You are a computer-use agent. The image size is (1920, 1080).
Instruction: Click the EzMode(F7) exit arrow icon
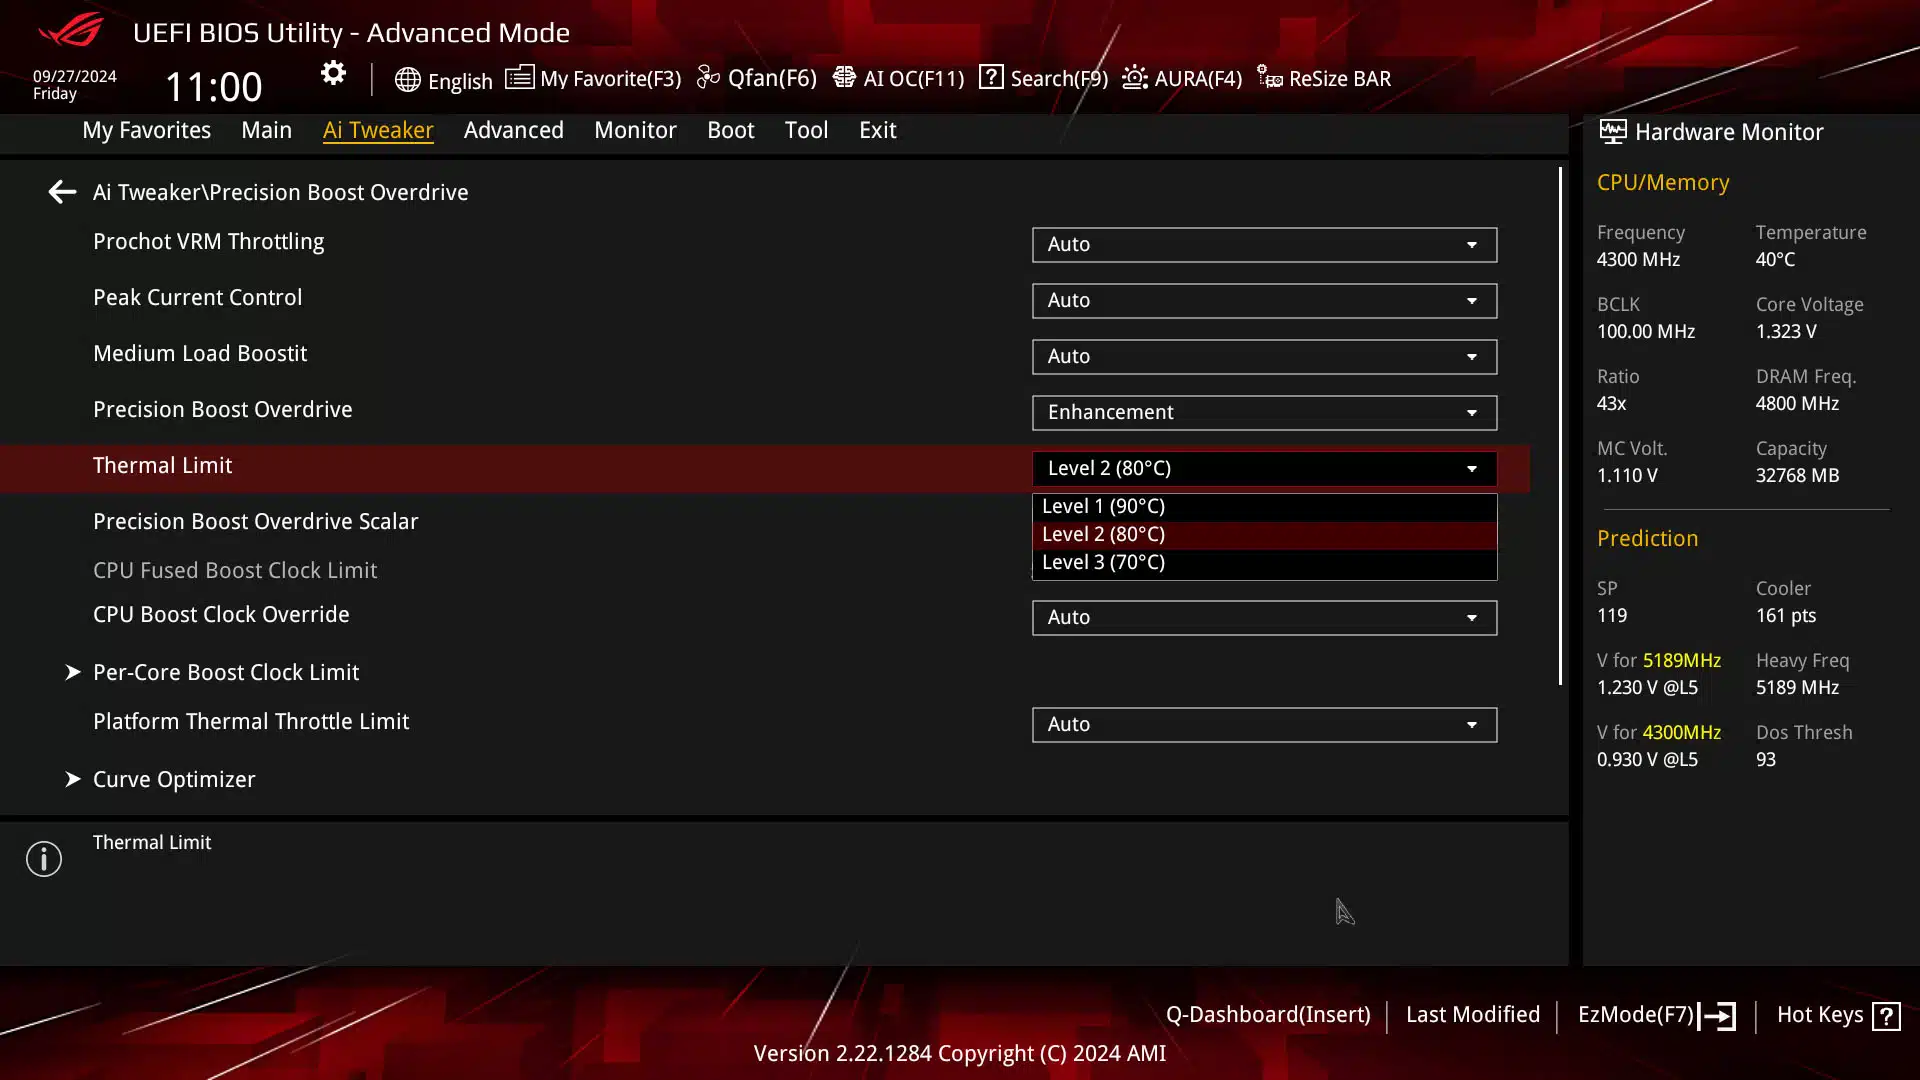[x=1717, y=1016]
